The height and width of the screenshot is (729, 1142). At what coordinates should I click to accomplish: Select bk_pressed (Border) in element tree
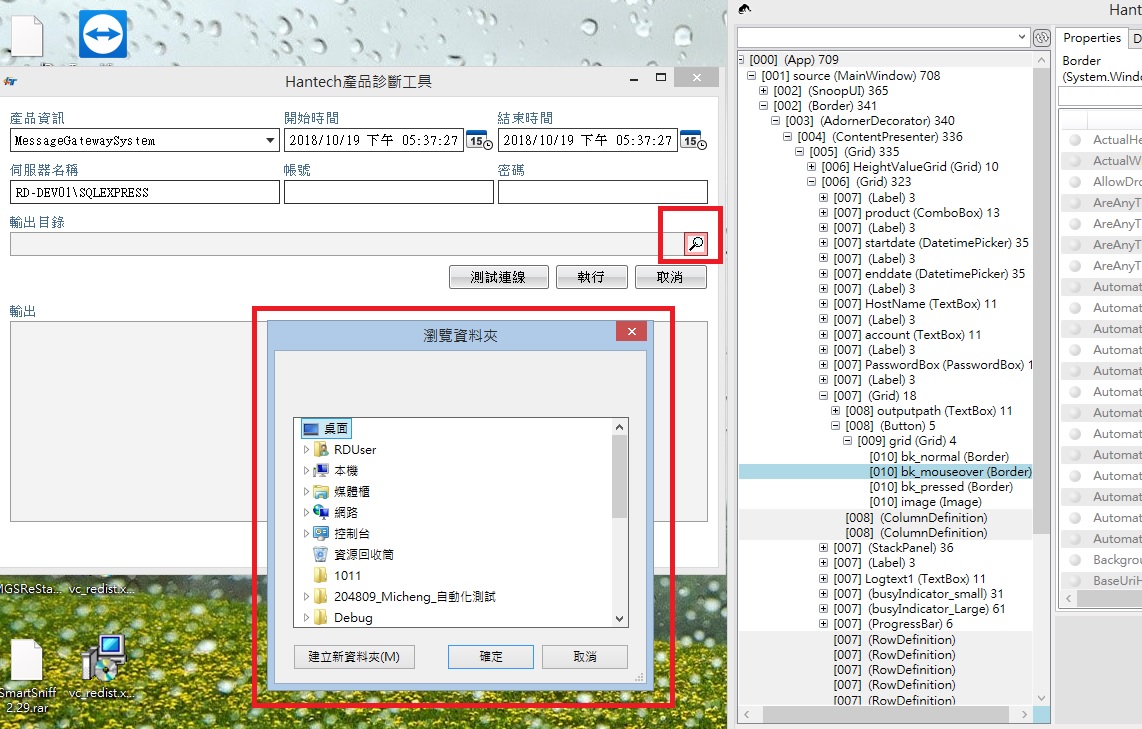[941, 487]
